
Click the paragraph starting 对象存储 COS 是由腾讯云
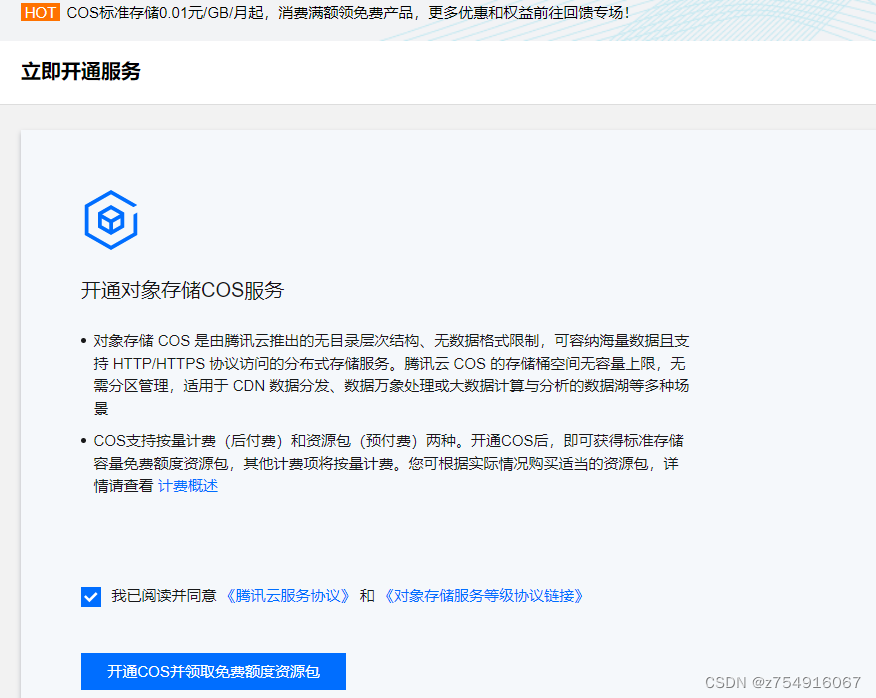(x=391, y=374)
